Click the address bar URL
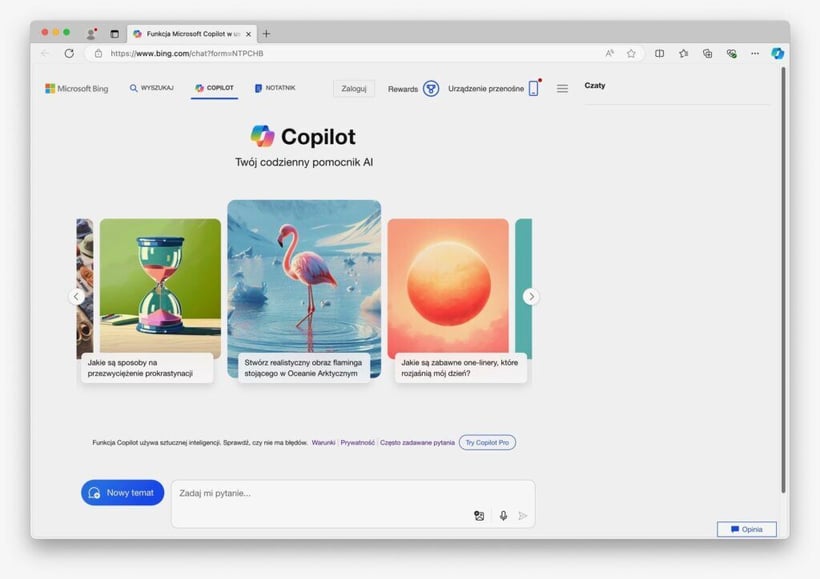The width and height of the screenshot is (820, 579). 187,53
